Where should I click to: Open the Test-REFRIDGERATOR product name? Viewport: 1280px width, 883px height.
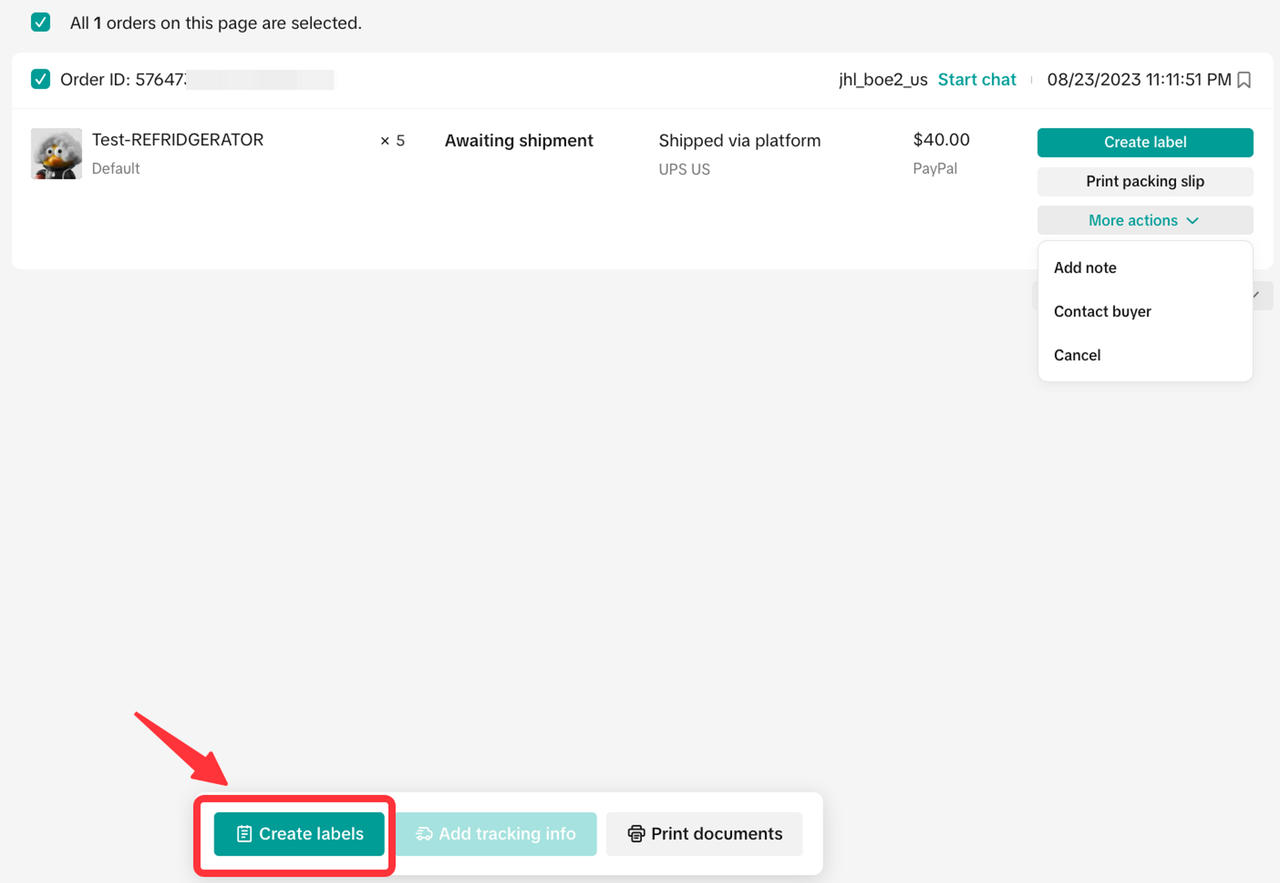pos(178,140)
